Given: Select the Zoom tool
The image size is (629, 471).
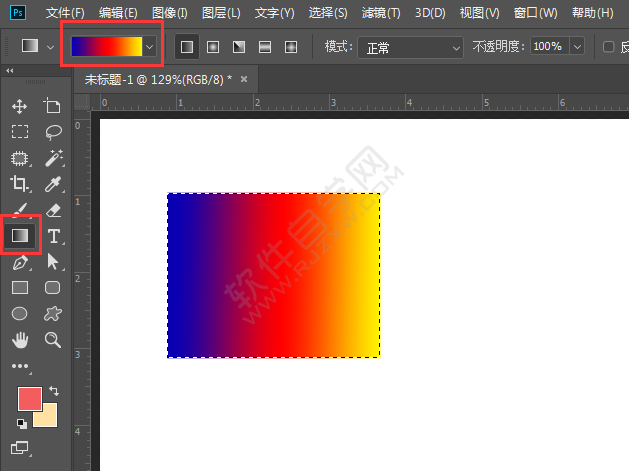Looking at the screenshot, I should point(53,340).
